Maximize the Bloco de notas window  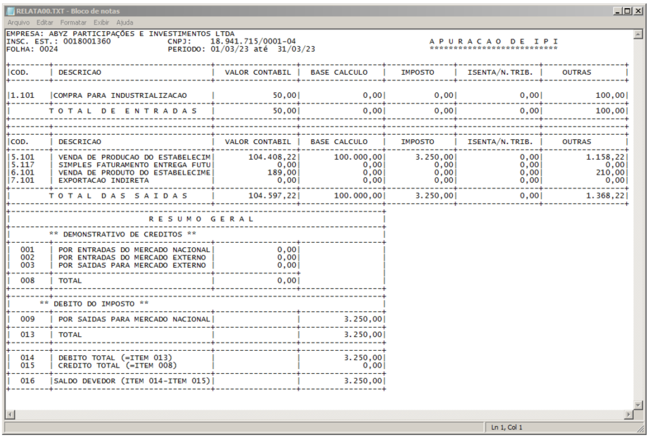point(627,11)
